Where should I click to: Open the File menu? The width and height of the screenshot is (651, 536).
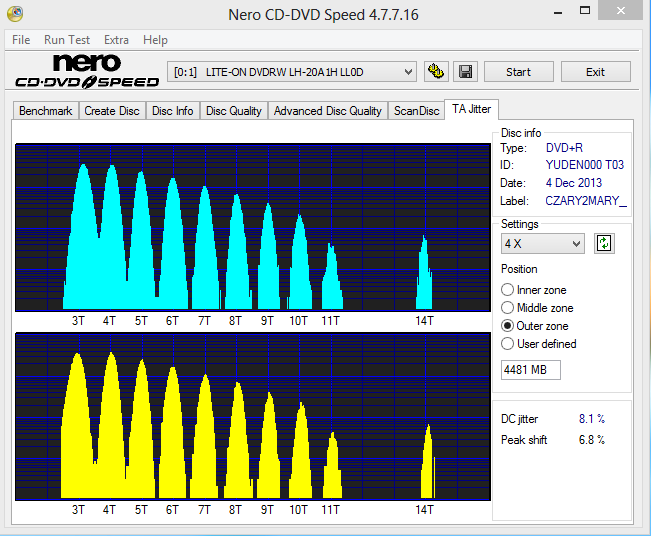21,40
